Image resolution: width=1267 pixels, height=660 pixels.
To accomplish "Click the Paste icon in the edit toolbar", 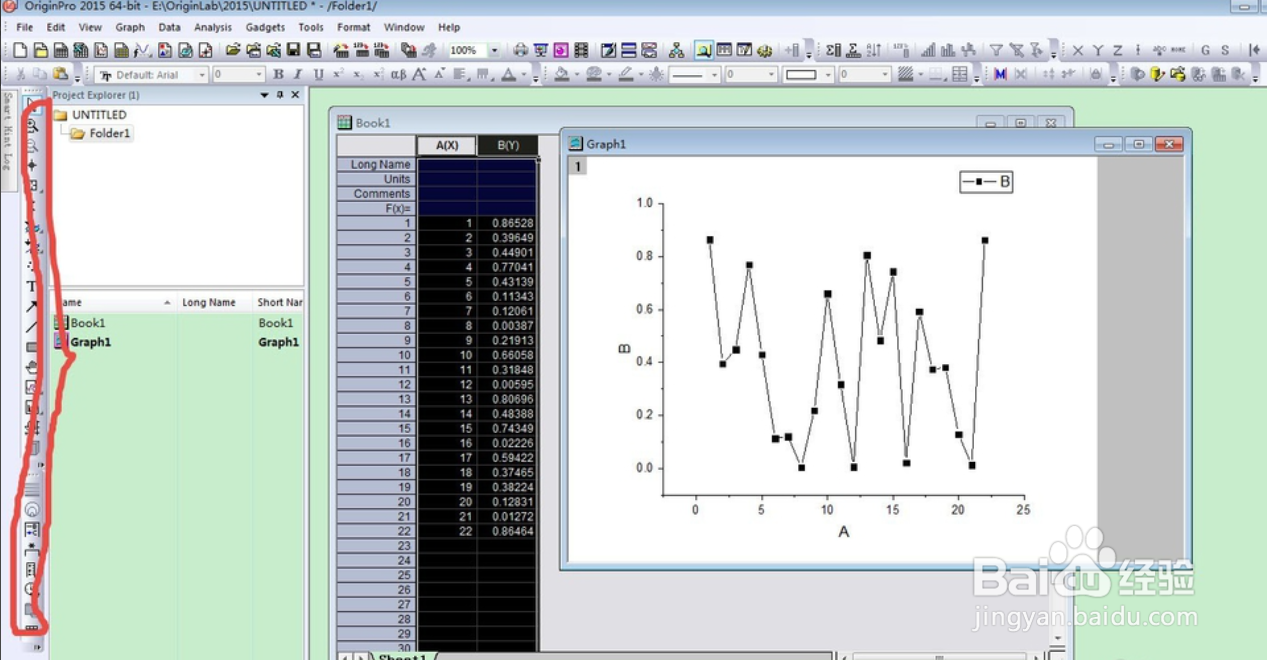I will click(x=60, y=75).
